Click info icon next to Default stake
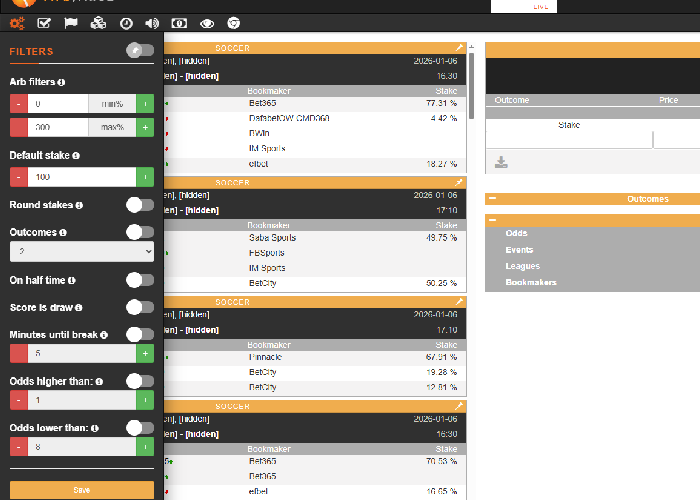700x500 pixels. 76,156
